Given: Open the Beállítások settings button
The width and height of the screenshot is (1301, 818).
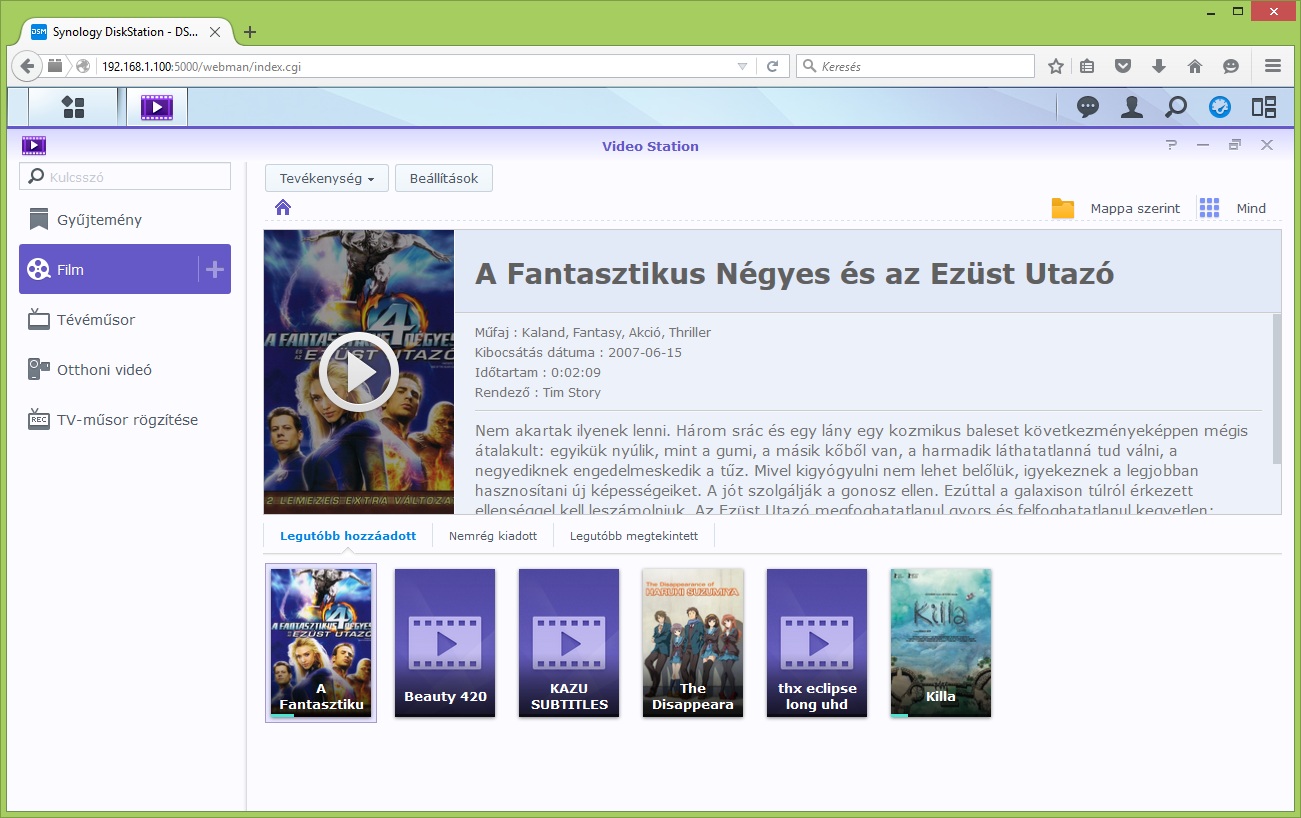Looking at the screenshot, I should 444,179.
